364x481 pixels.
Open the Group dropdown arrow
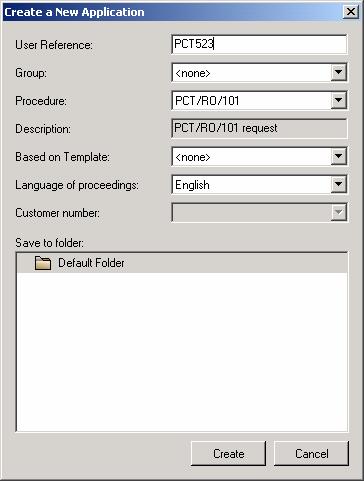[x=338, y=72]
